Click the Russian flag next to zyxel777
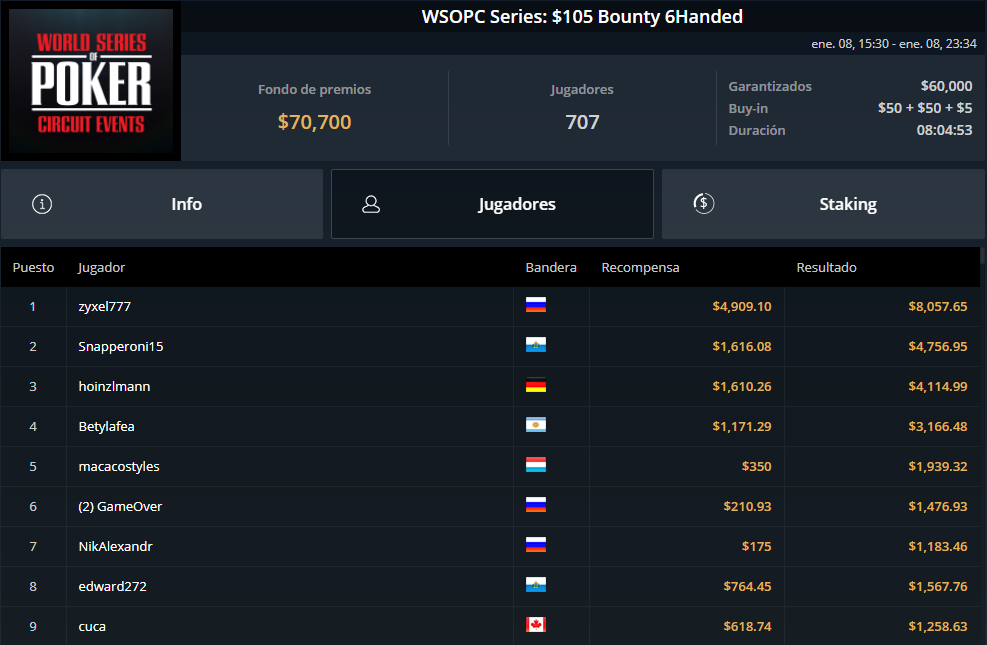The width and height of the screenshot is (987, 645). [536, 305]
